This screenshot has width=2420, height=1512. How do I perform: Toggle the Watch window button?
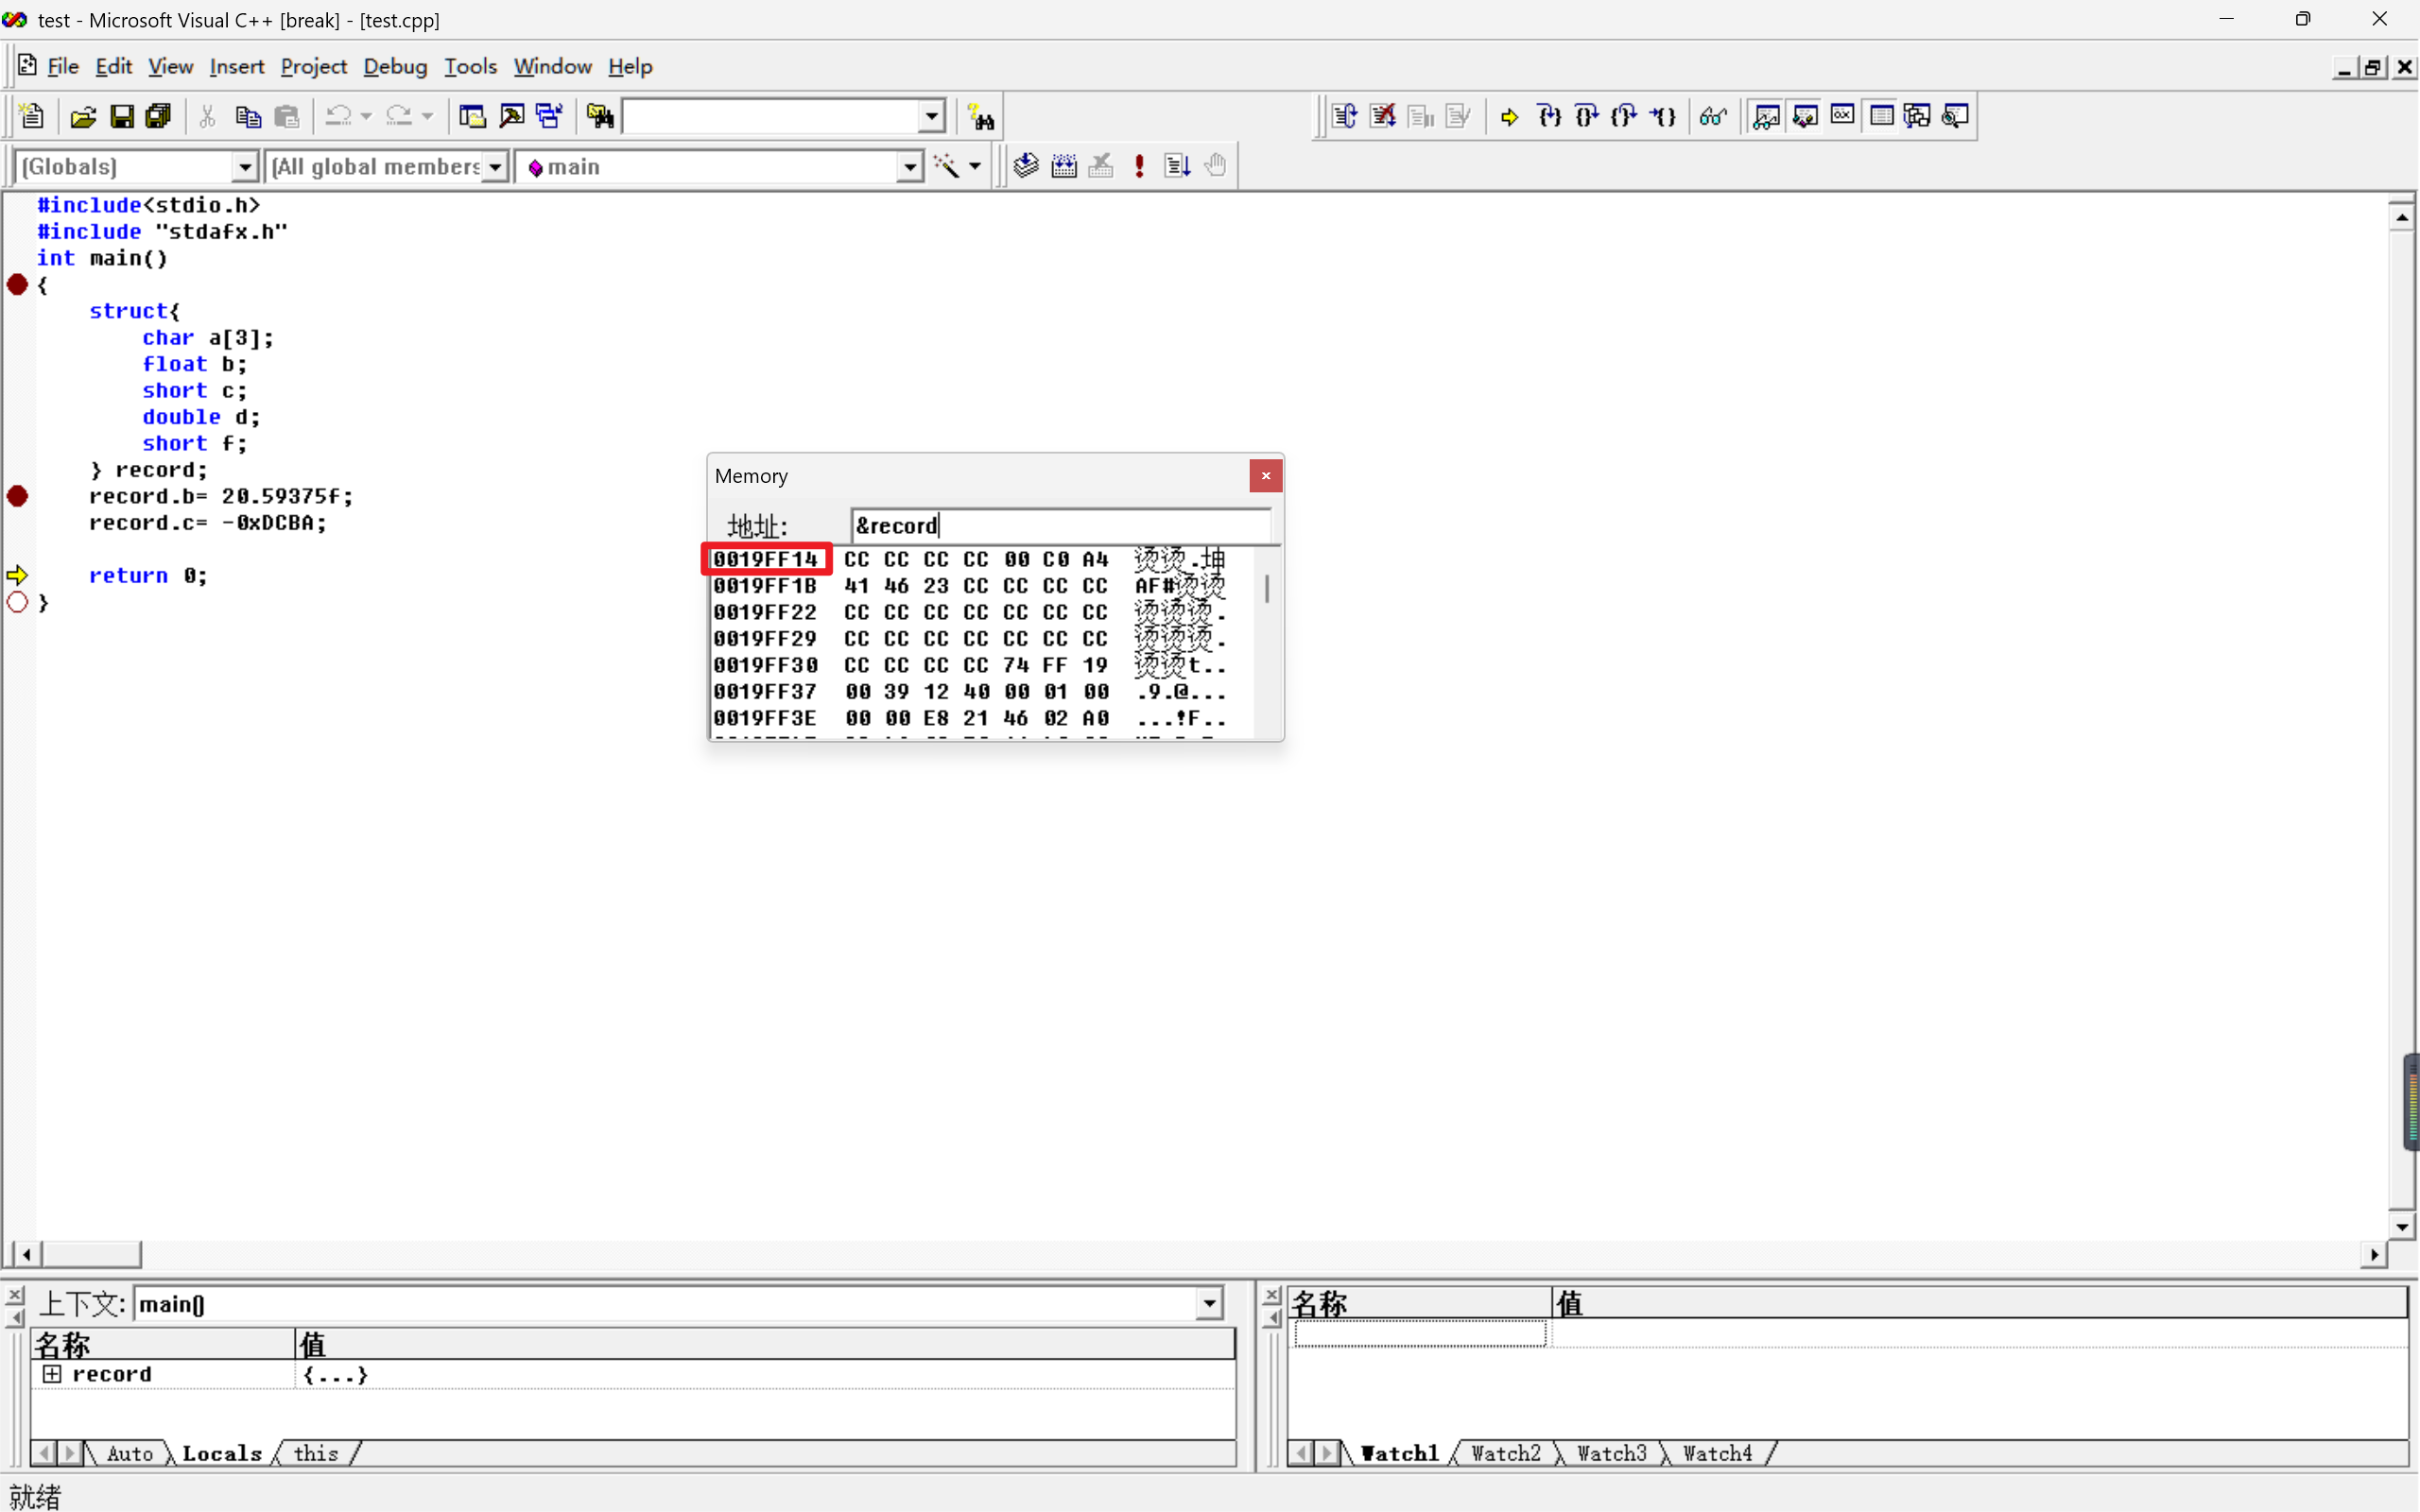(x=1766, y=116)
